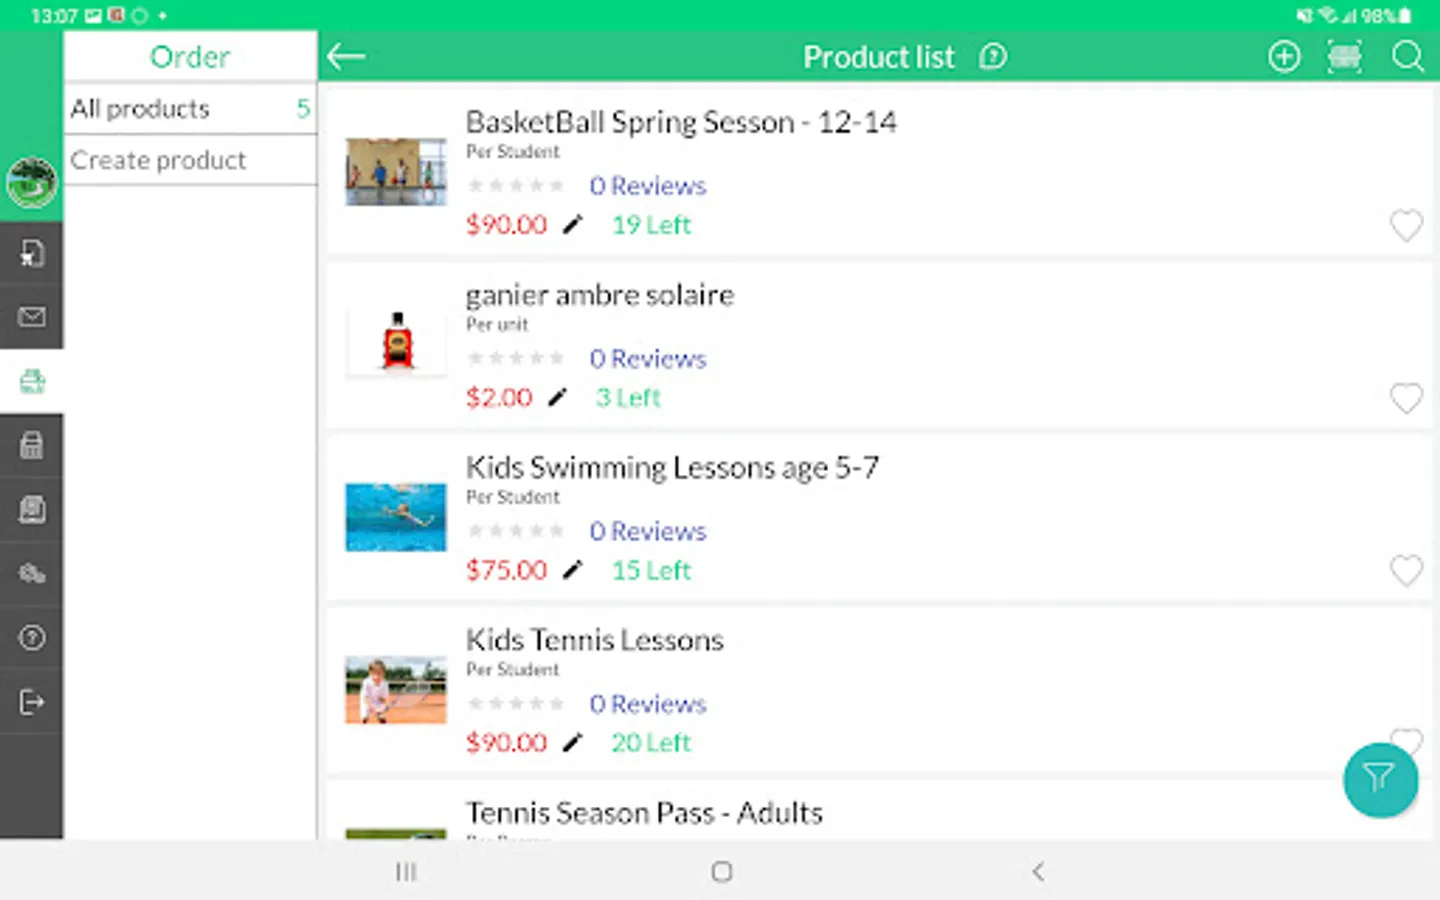Open product search magnifier

click(x=1407, y=57)
